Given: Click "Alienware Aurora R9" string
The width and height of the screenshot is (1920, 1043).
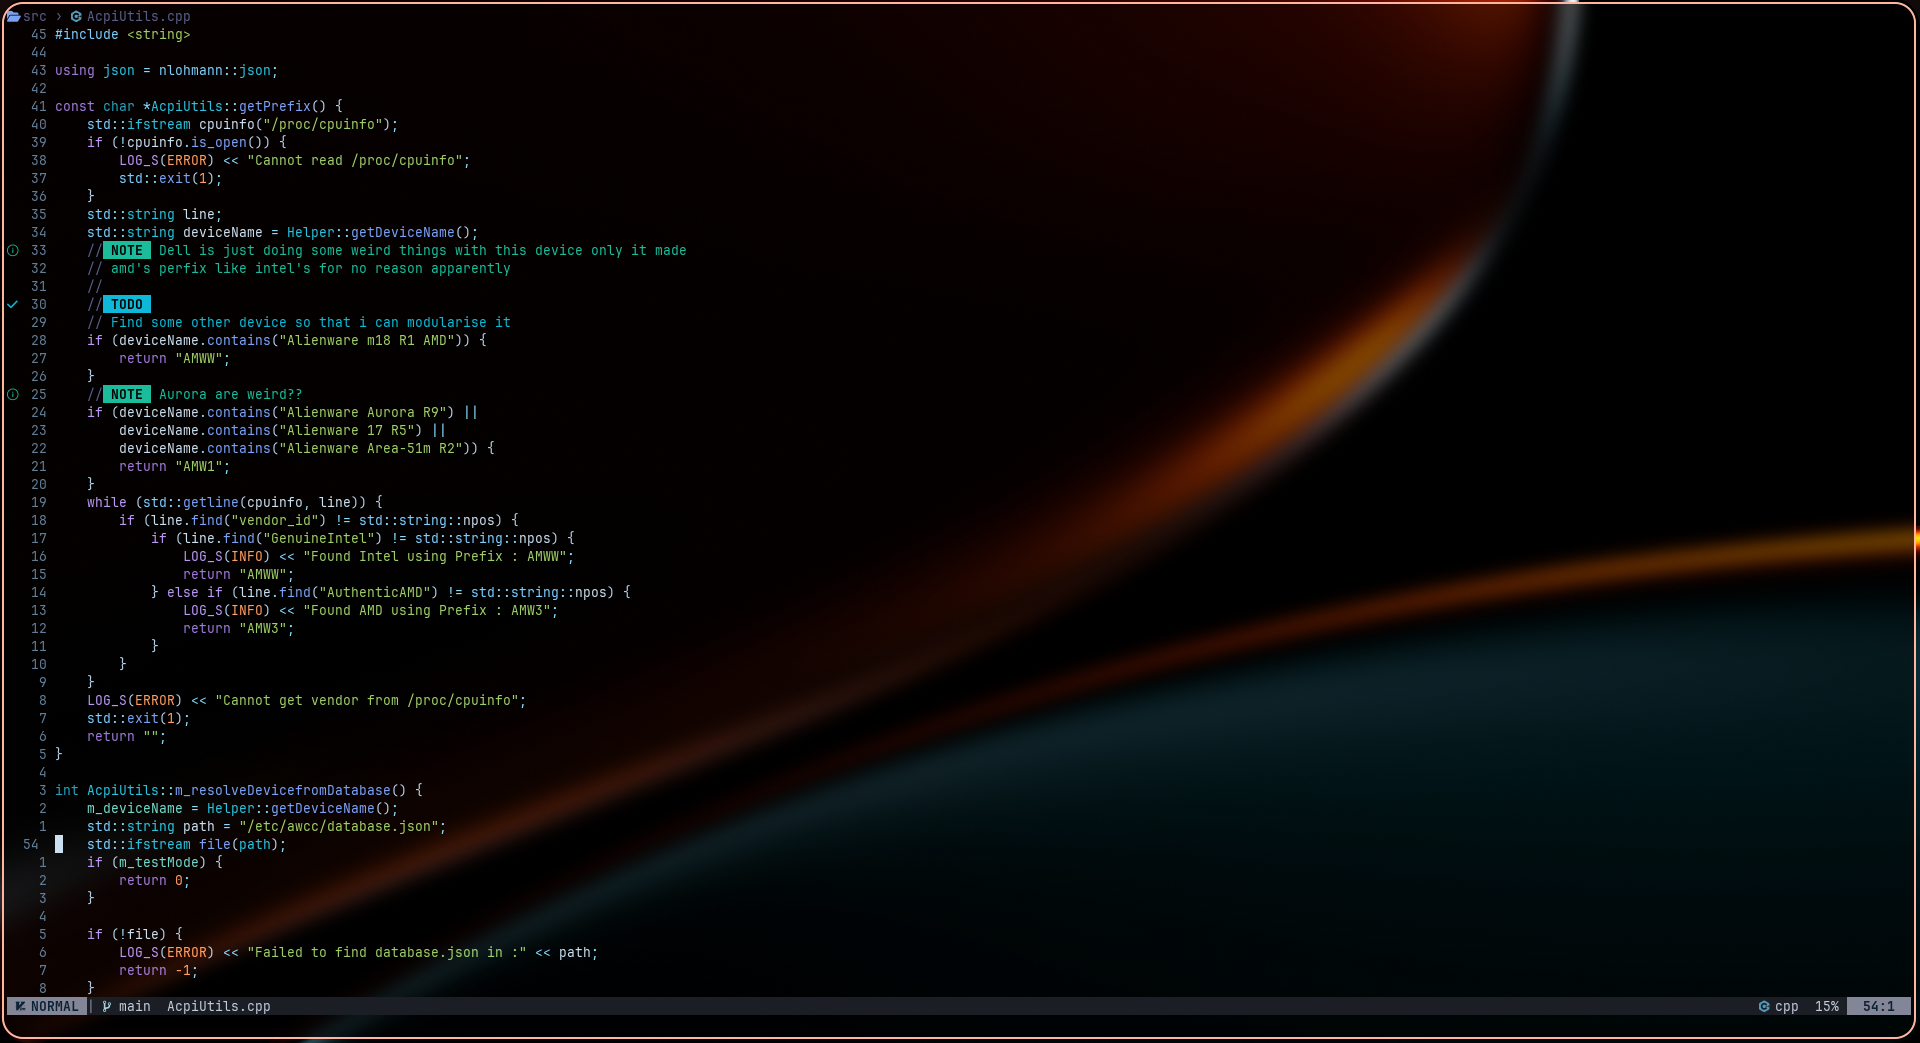Looking at the screenshot, I should [x=363, y=413].
